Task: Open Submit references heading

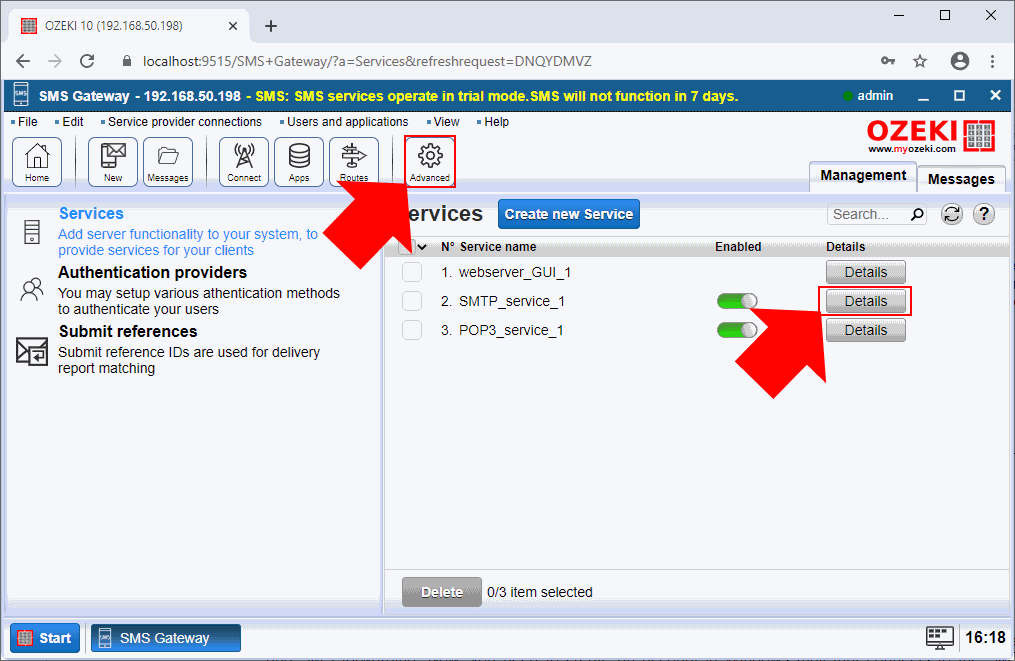Action: tap(128, 331)
